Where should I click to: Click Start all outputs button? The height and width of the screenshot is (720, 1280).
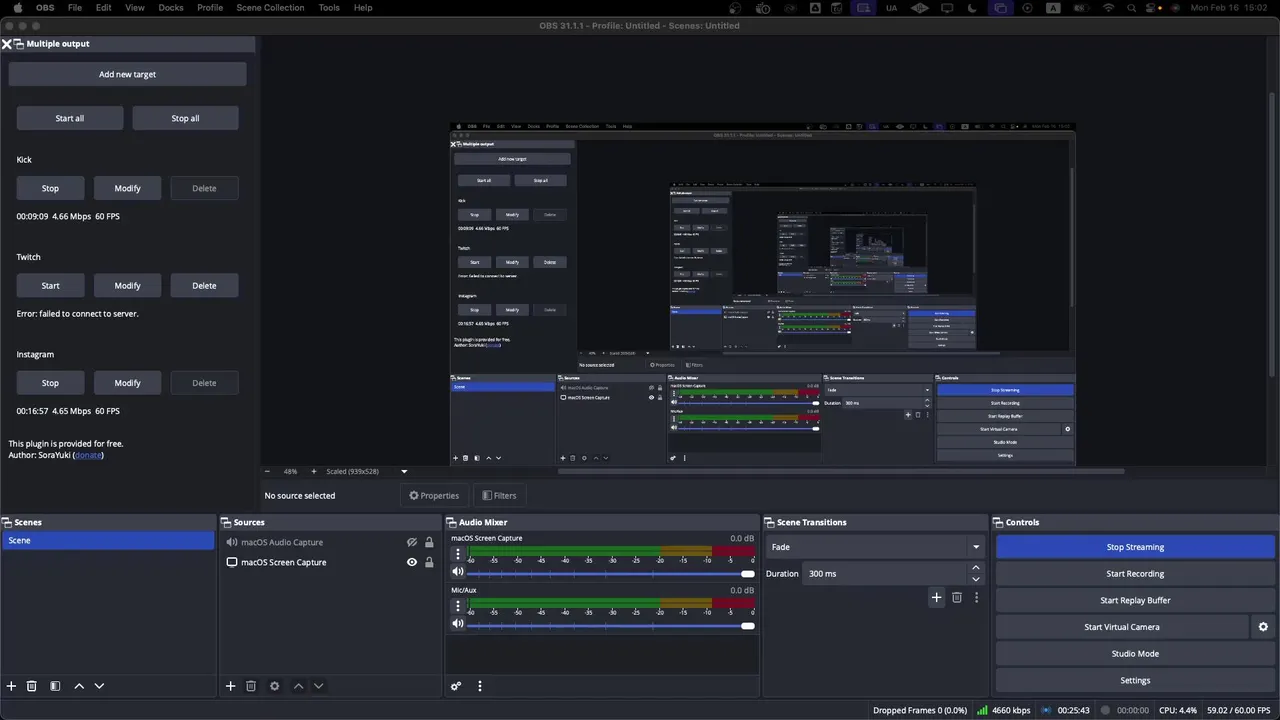70,118
